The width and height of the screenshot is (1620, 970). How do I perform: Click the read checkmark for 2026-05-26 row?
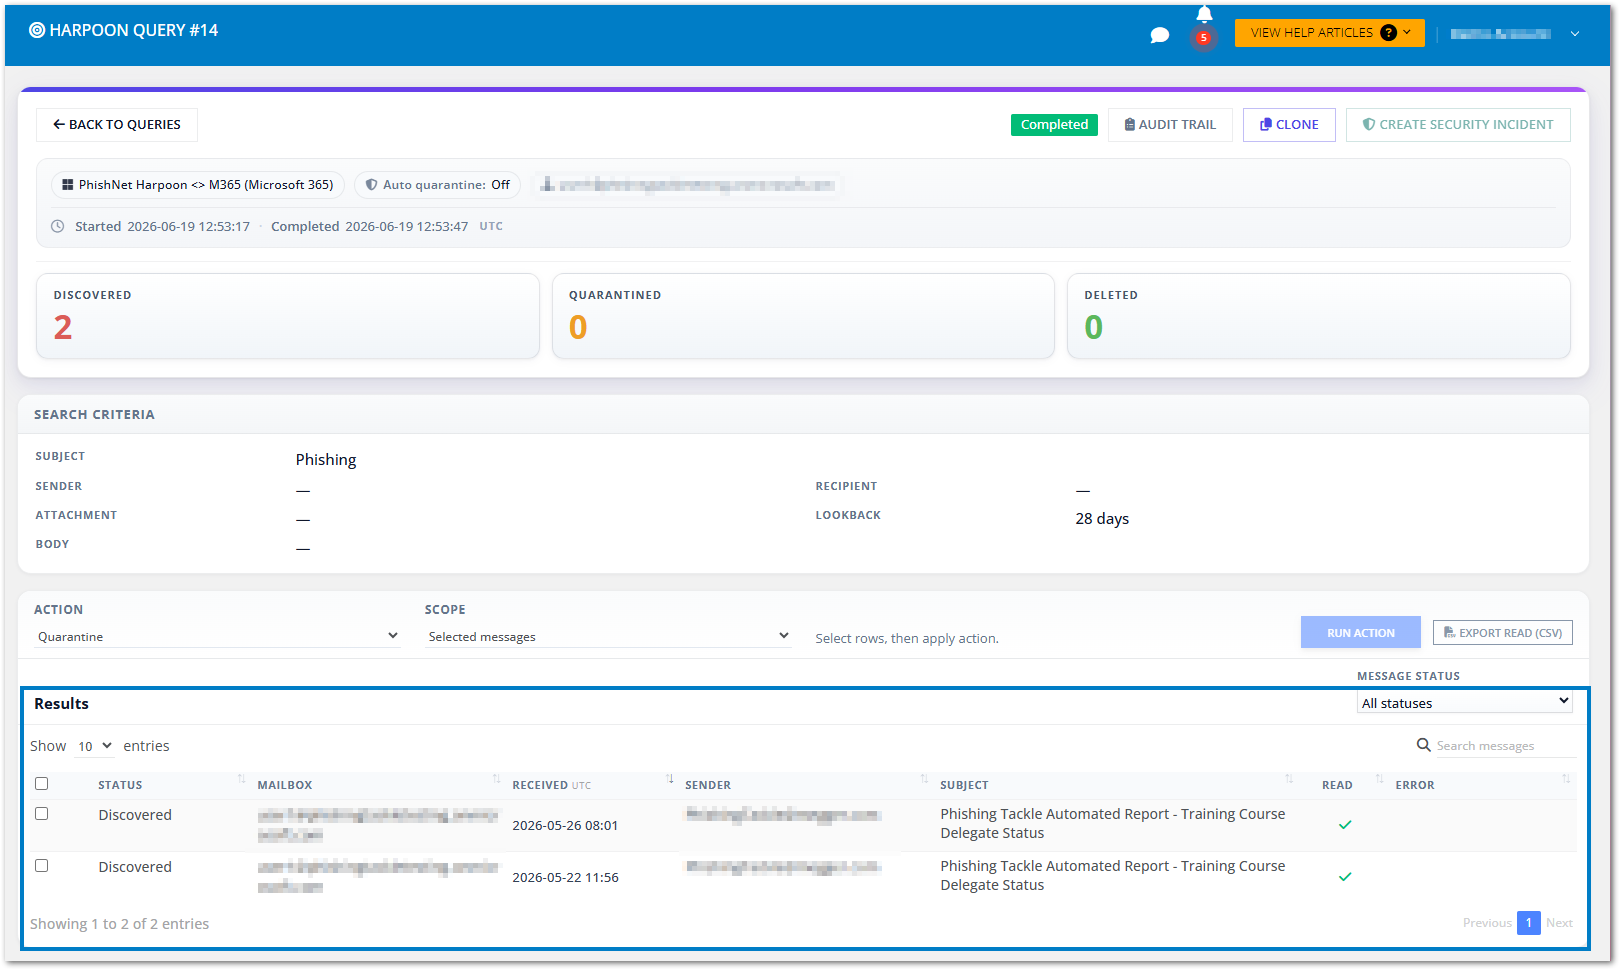coord(1345,825)
